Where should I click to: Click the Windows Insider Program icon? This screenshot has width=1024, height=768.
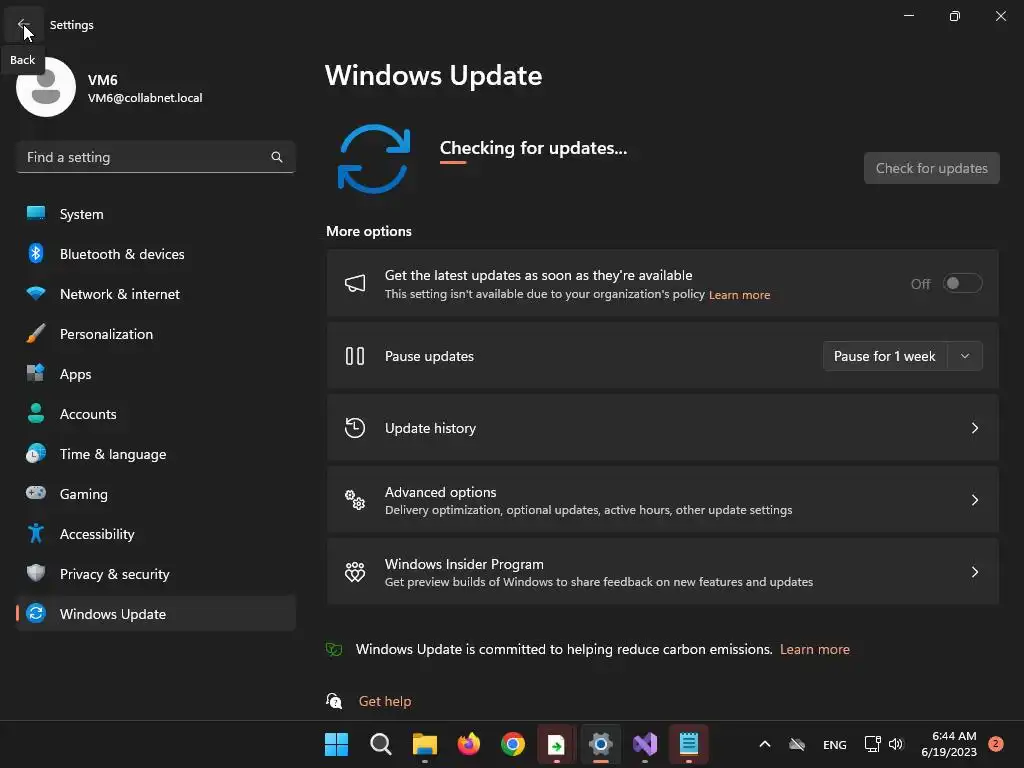click(x=355, y=572)
